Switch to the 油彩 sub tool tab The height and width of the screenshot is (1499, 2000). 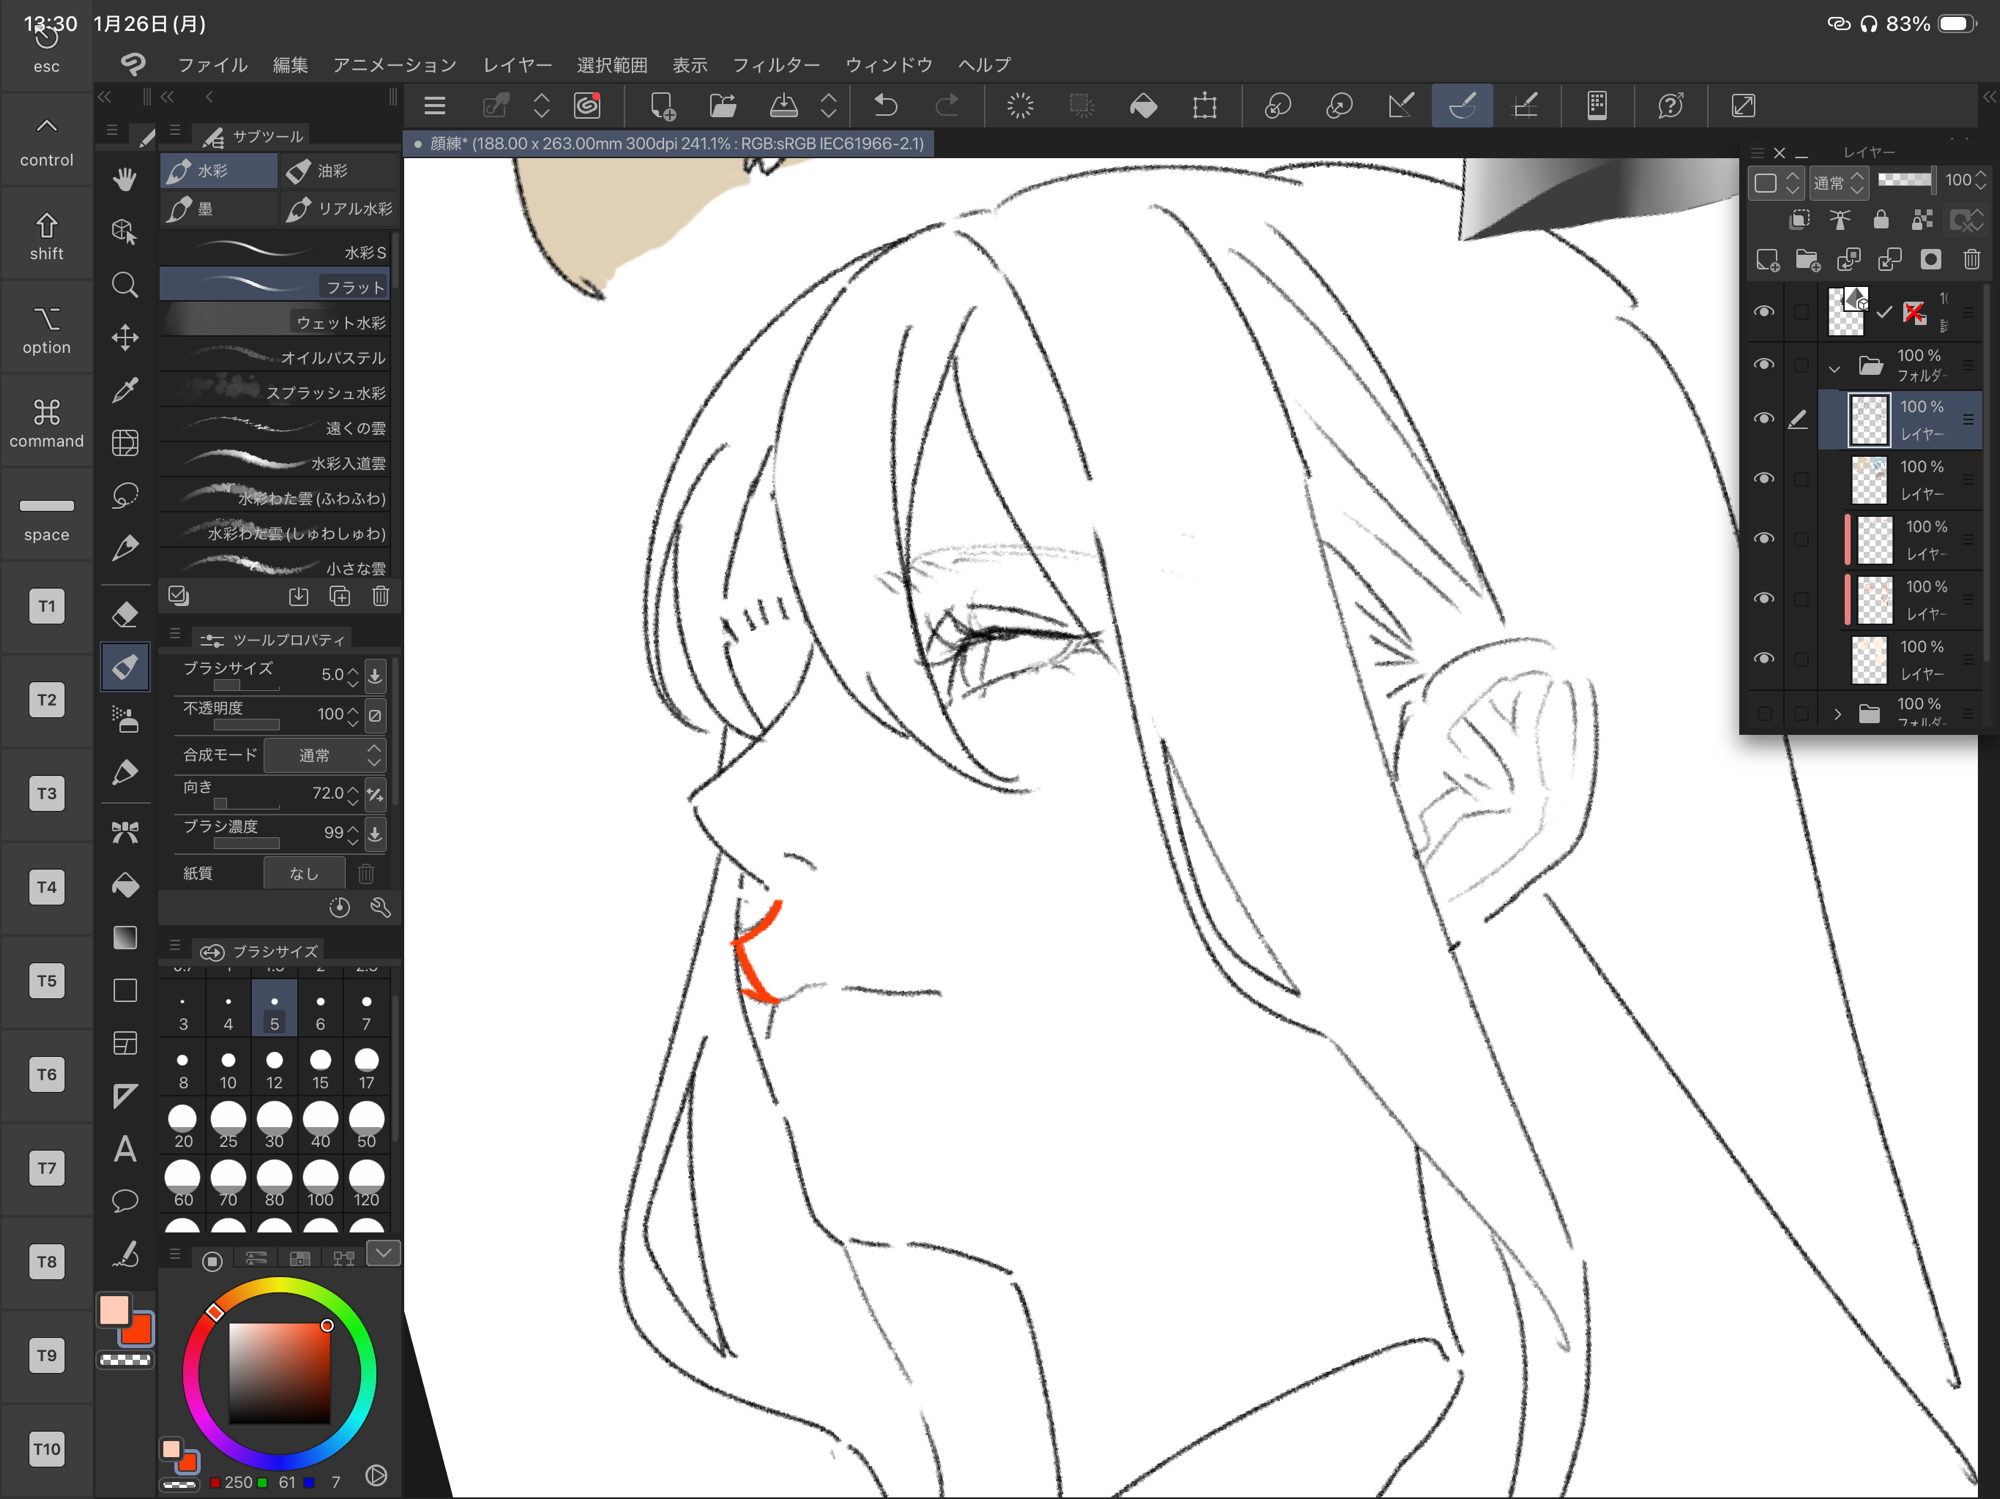click(328, 171)
